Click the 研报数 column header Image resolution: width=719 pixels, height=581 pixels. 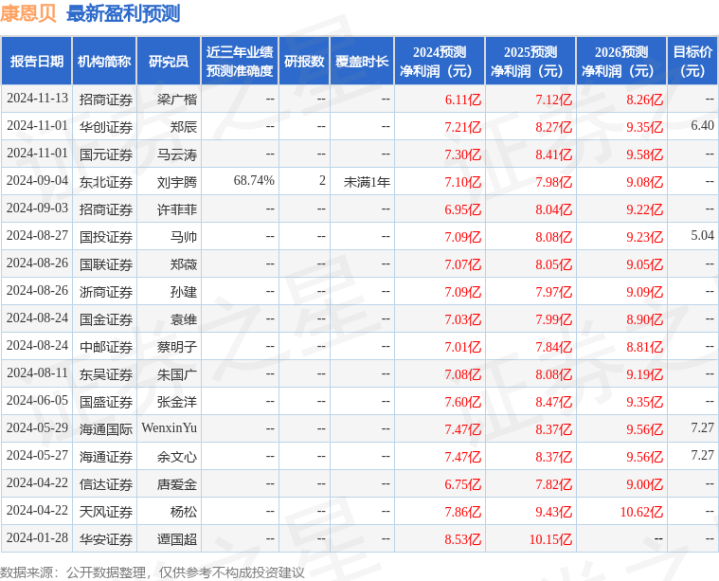(304, 61)
